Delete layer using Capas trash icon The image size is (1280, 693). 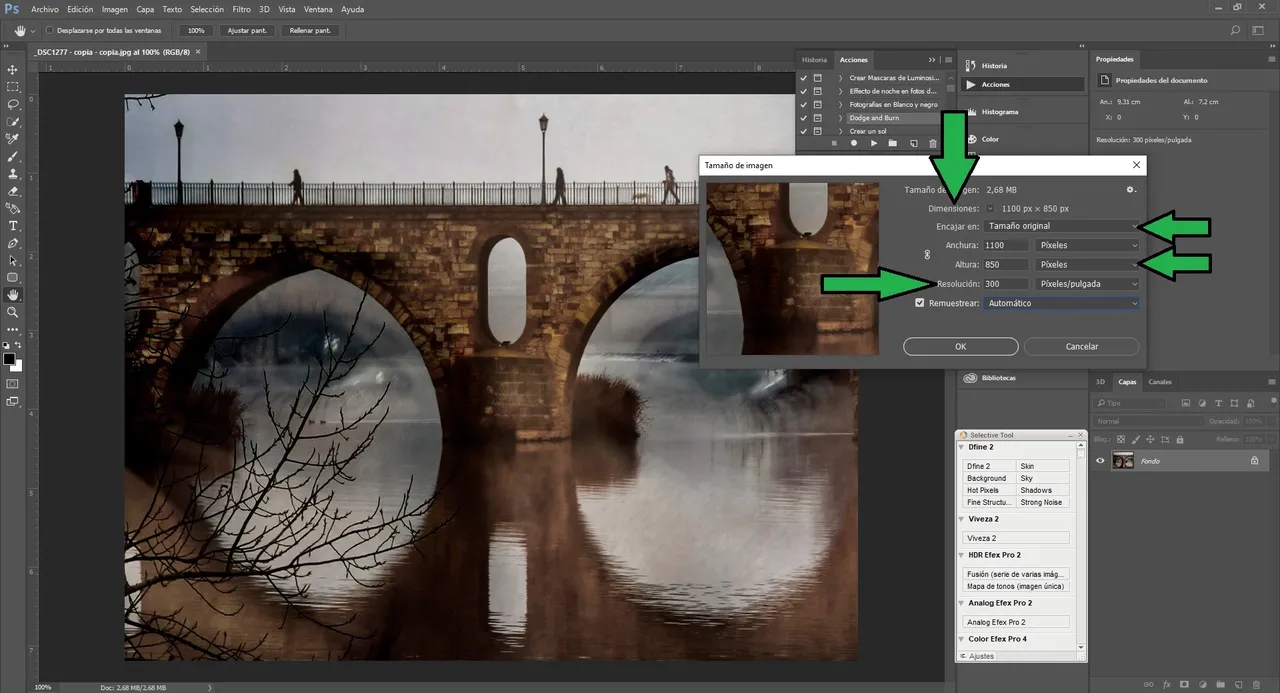pos(1257,685)
